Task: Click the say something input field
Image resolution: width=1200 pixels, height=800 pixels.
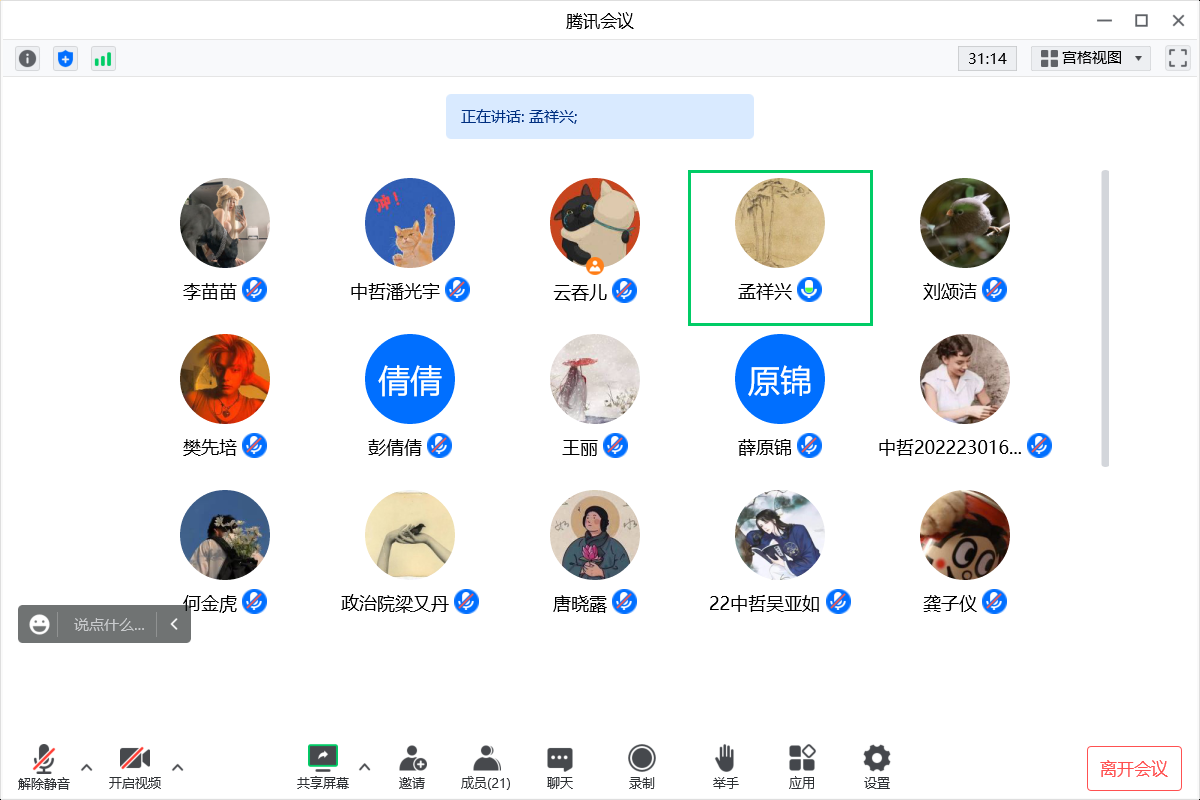Action: tap(108, 625)
